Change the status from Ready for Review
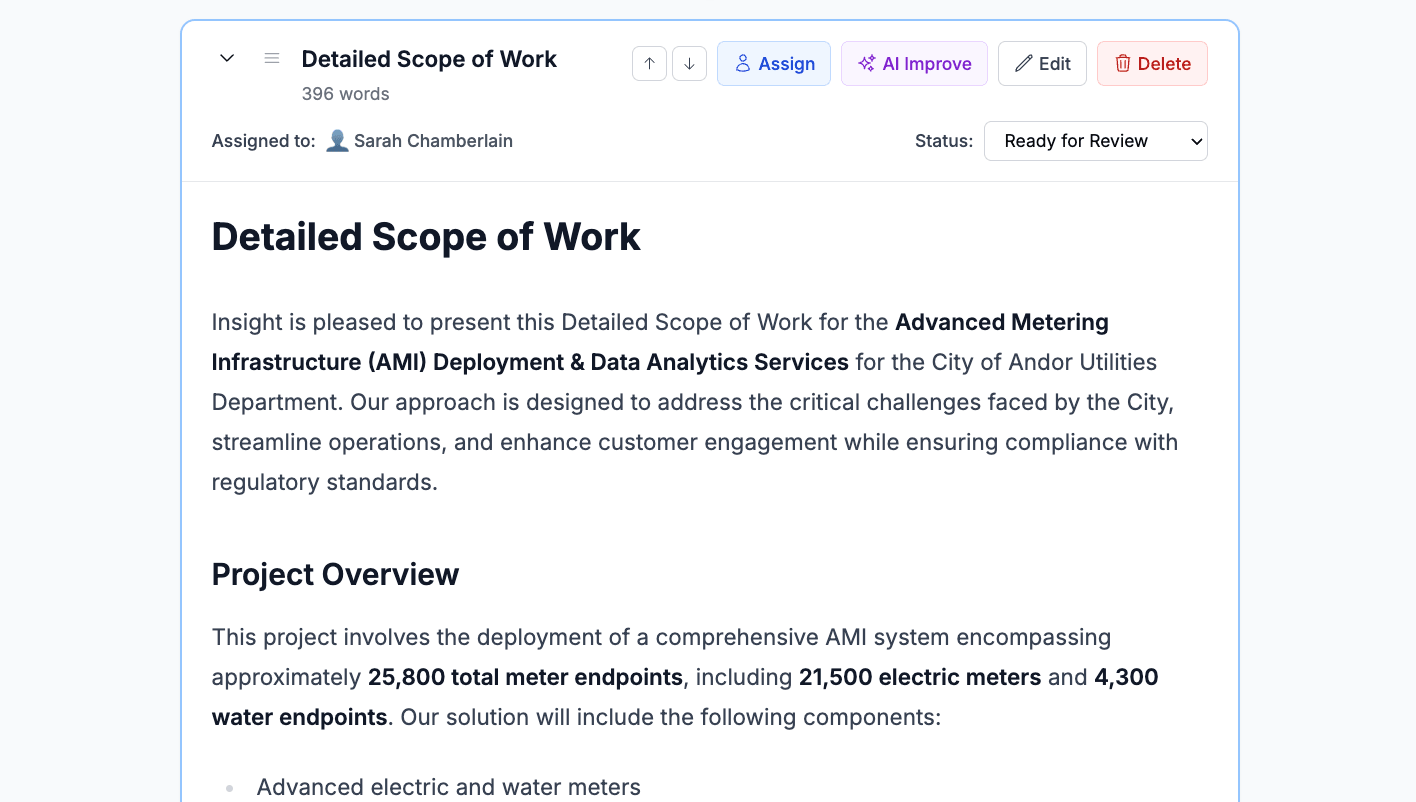The image size is (1416, 802). [1095, 141]
